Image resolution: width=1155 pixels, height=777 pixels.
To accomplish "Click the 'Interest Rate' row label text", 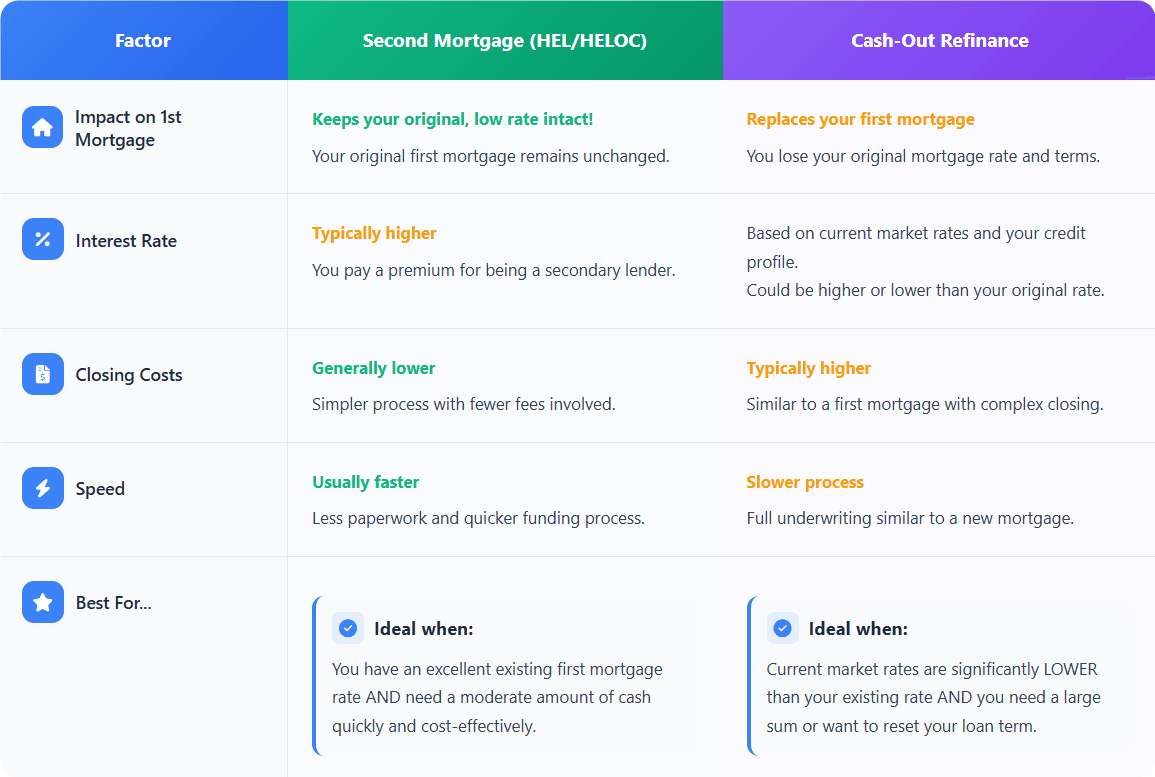I will (x=126, y=241).
